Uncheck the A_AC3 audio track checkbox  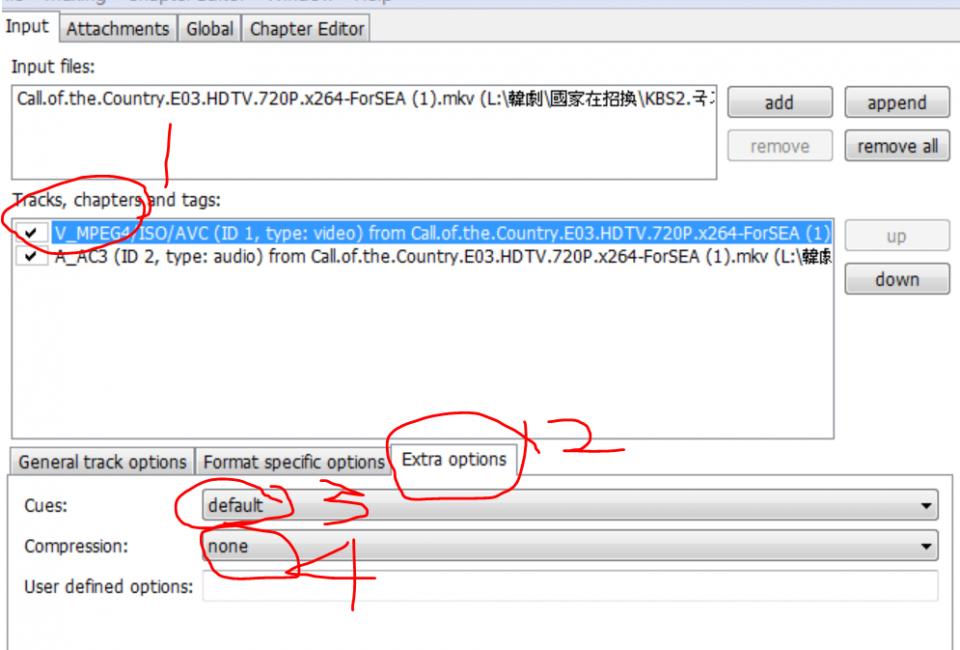click(31, 256)
